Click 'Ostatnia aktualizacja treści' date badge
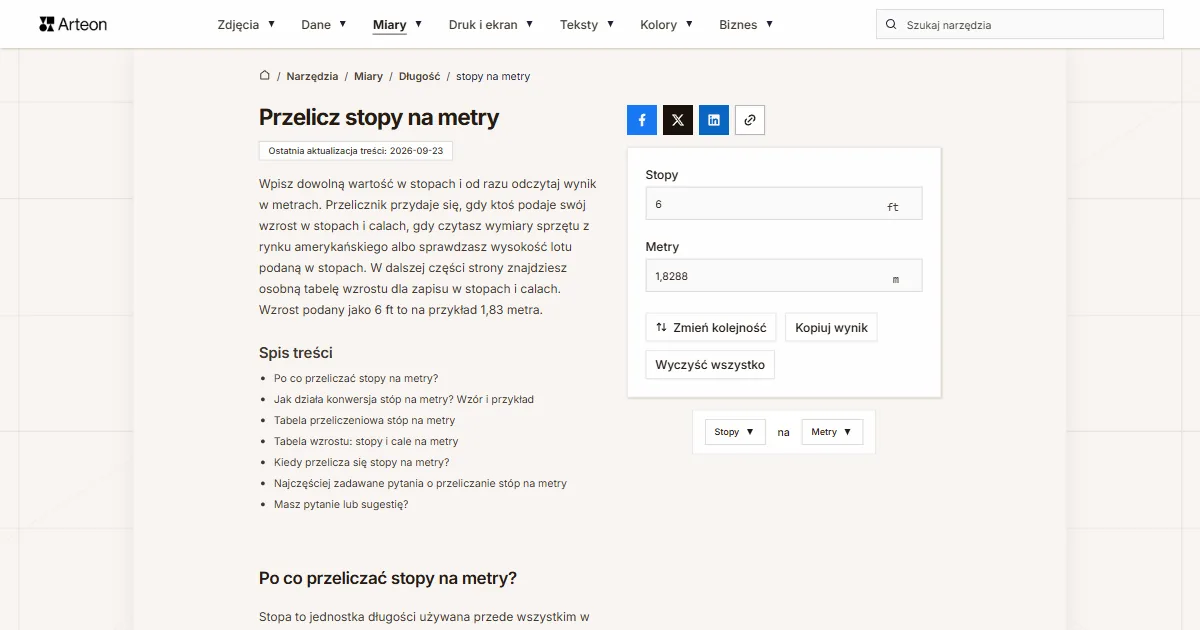Image resolution: width=1200 pixels, height=630 pixels. click(356, 150)
